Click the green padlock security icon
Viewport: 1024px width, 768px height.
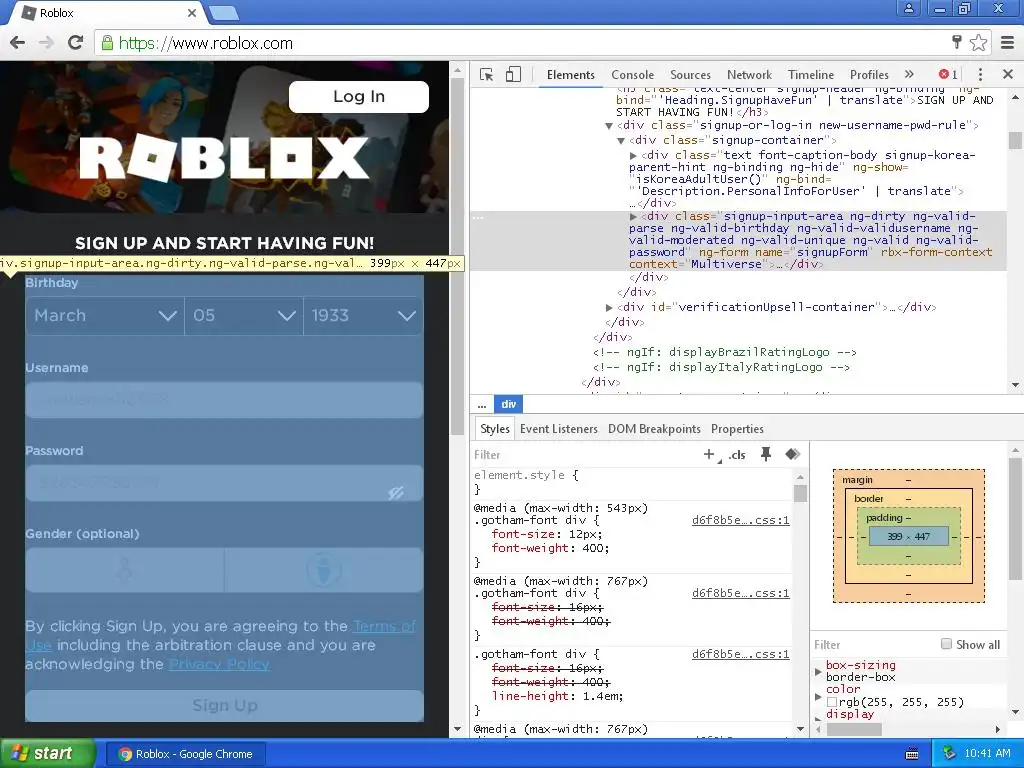click(106, 43)
